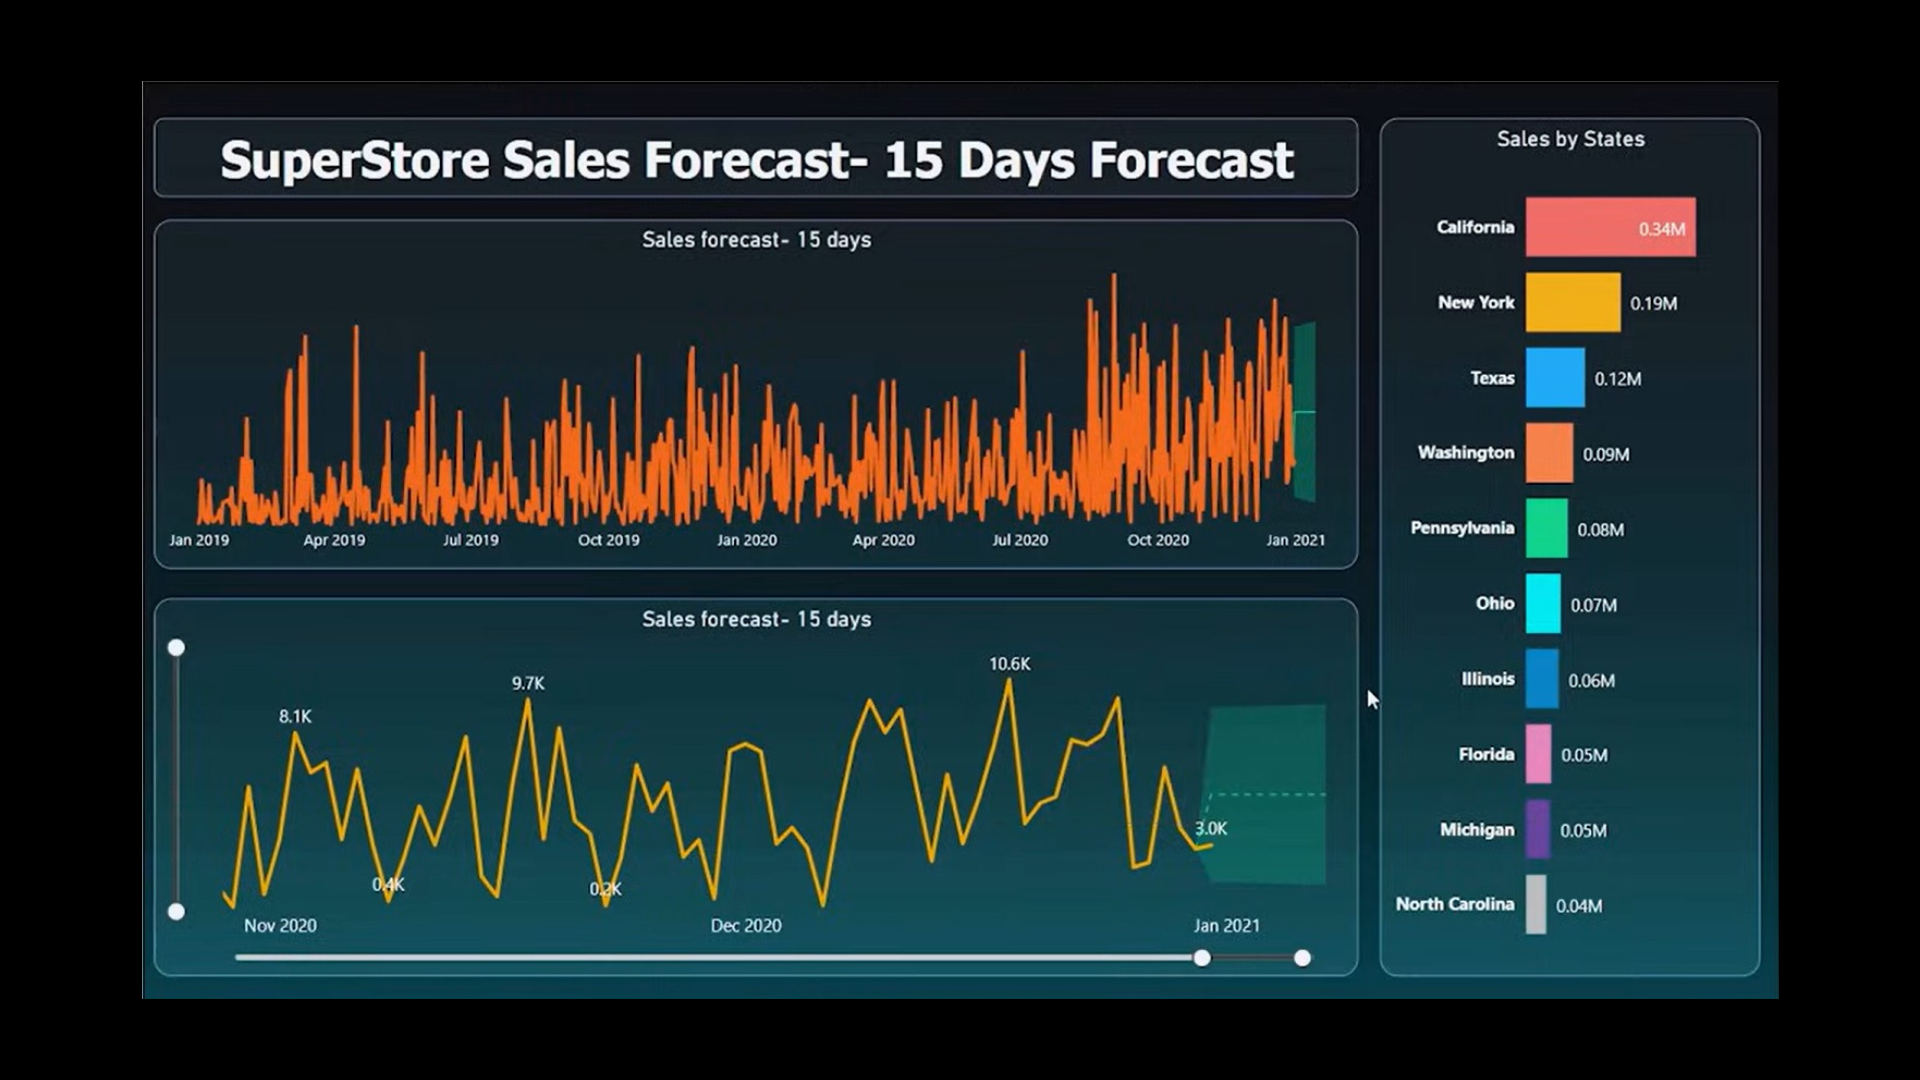The image size is (1920, 1080).
Task: Select the Ohio cyan bar
Action: tap(1543, 604)
